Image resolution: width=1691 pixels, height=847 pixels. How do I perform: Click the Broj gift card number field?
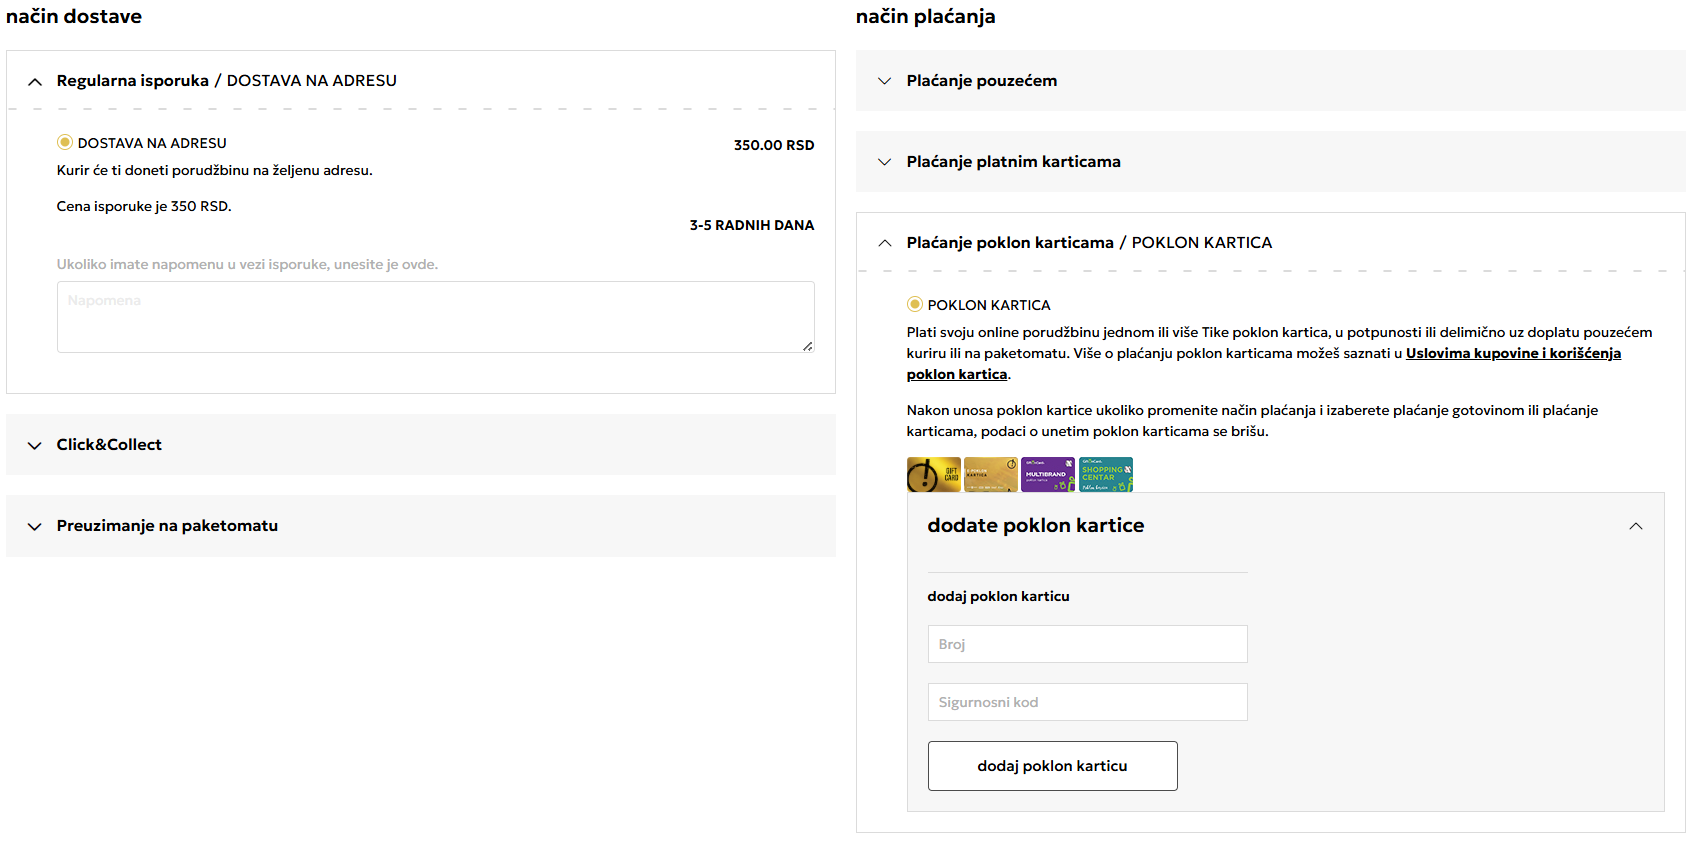[1088, 644]
